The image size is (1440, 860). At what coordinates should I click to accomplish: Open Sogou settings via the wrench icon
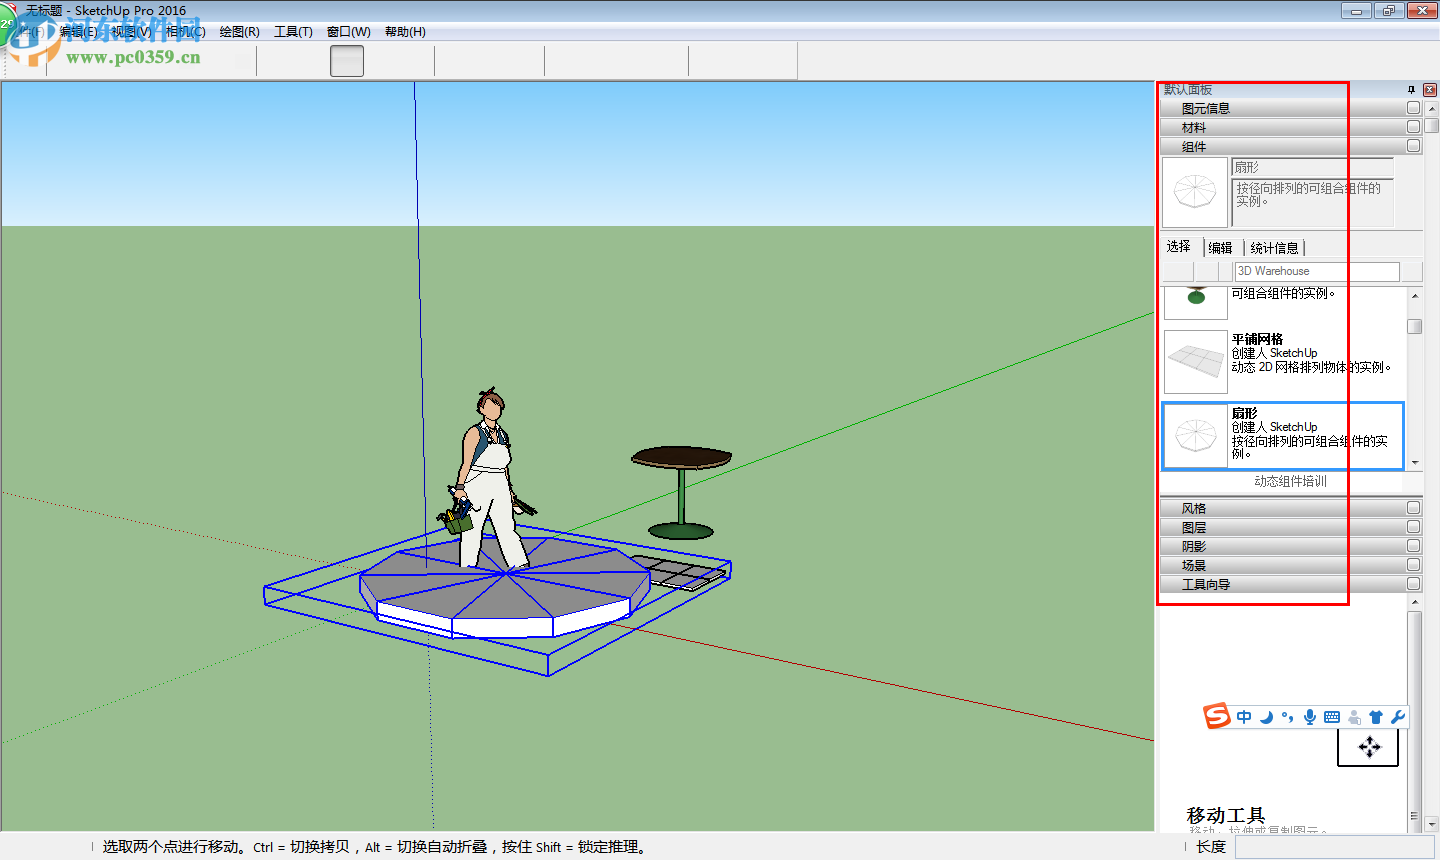(x=1398, y=717)
